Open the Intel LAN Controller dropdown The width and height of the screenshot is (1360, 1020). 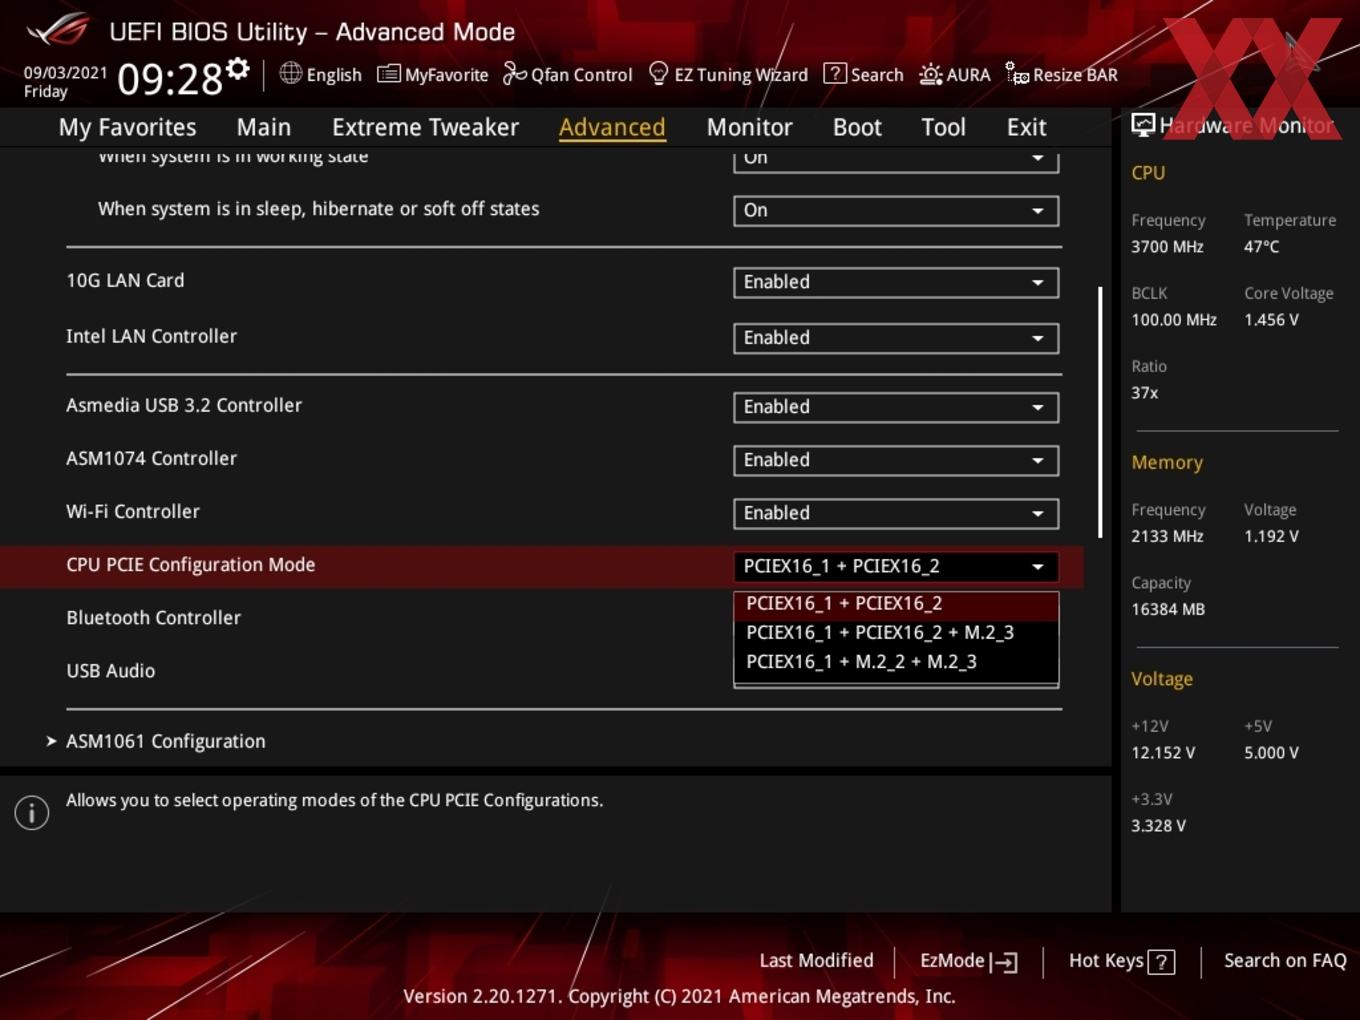[x=896, y=338]
